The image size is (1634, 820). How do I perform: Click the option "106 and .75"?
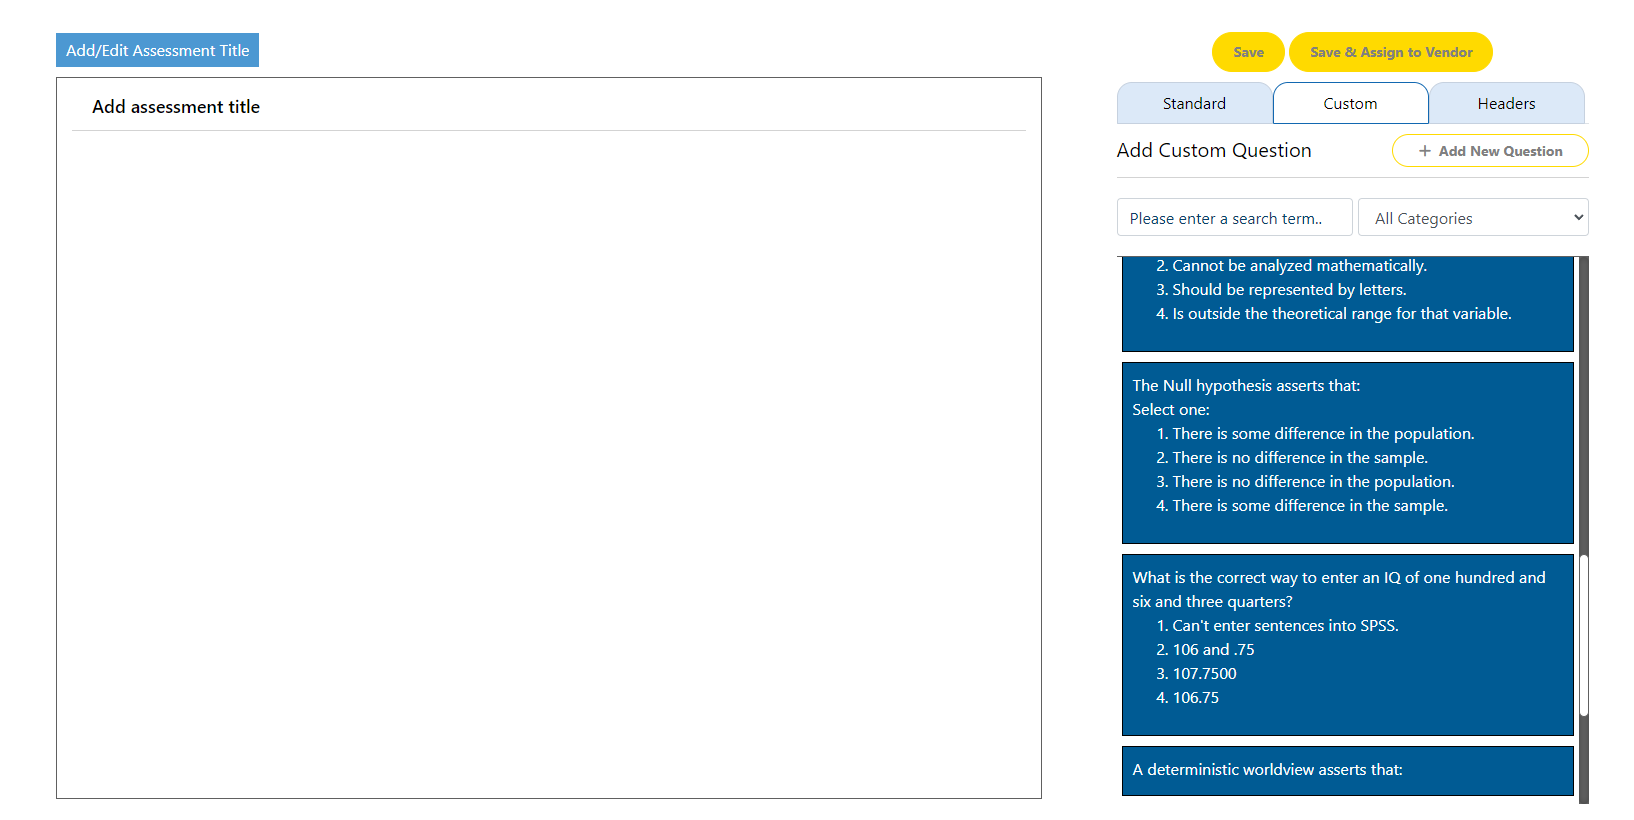coord(1213,650)
